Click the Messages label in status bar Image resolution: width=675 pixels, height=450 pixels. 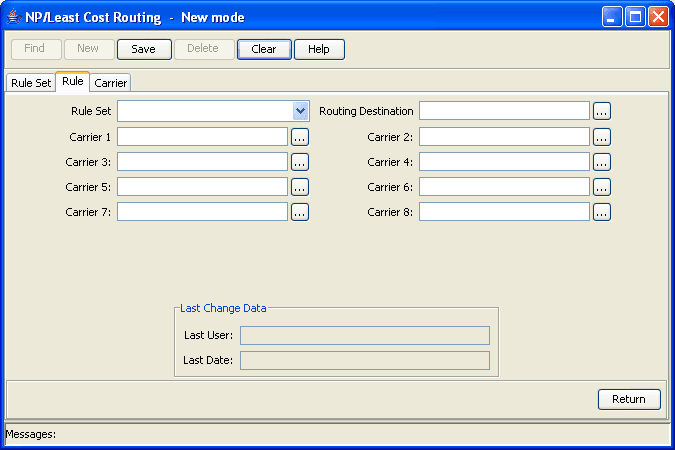pyautogui.click(x=31, y=434)
